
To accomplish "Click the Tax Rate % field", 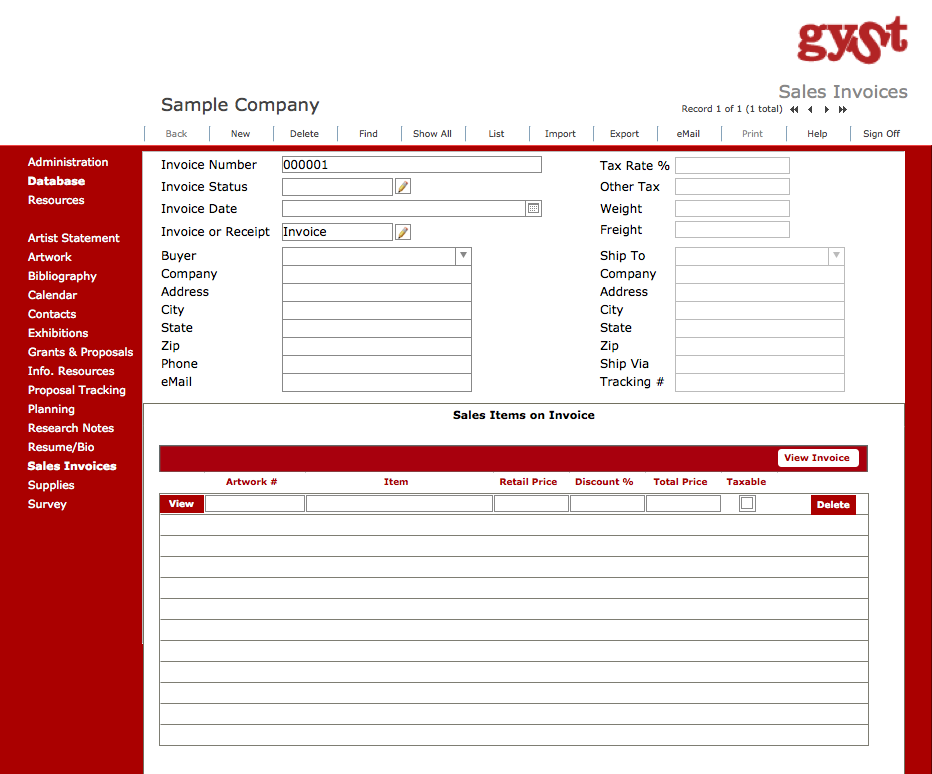I will [732, 165].
